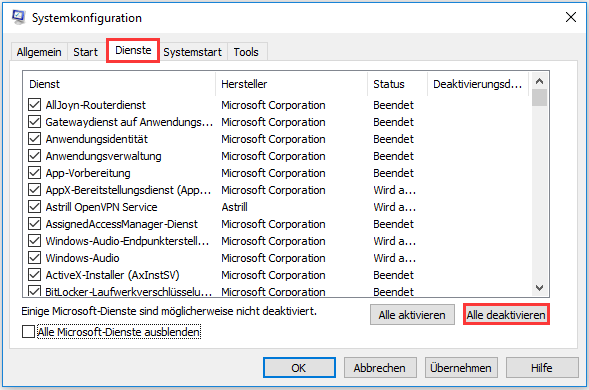Click scrollbar down arrow in services list
Image resolution: width=589 pixels, height=390 pixels.
point(539,288)
